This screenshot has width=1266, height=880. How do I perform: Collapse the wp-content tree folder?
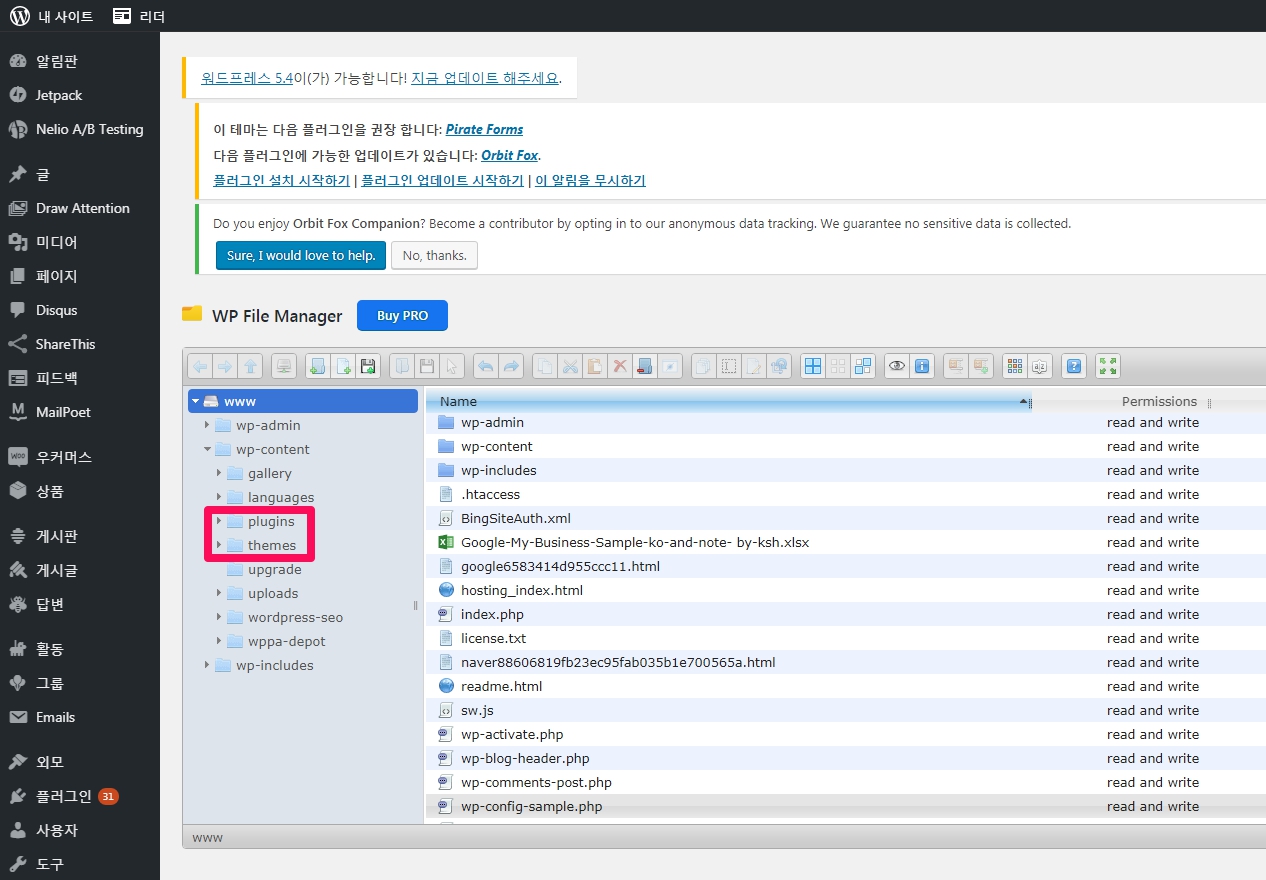pyautogui.click(x=207, y=449)
